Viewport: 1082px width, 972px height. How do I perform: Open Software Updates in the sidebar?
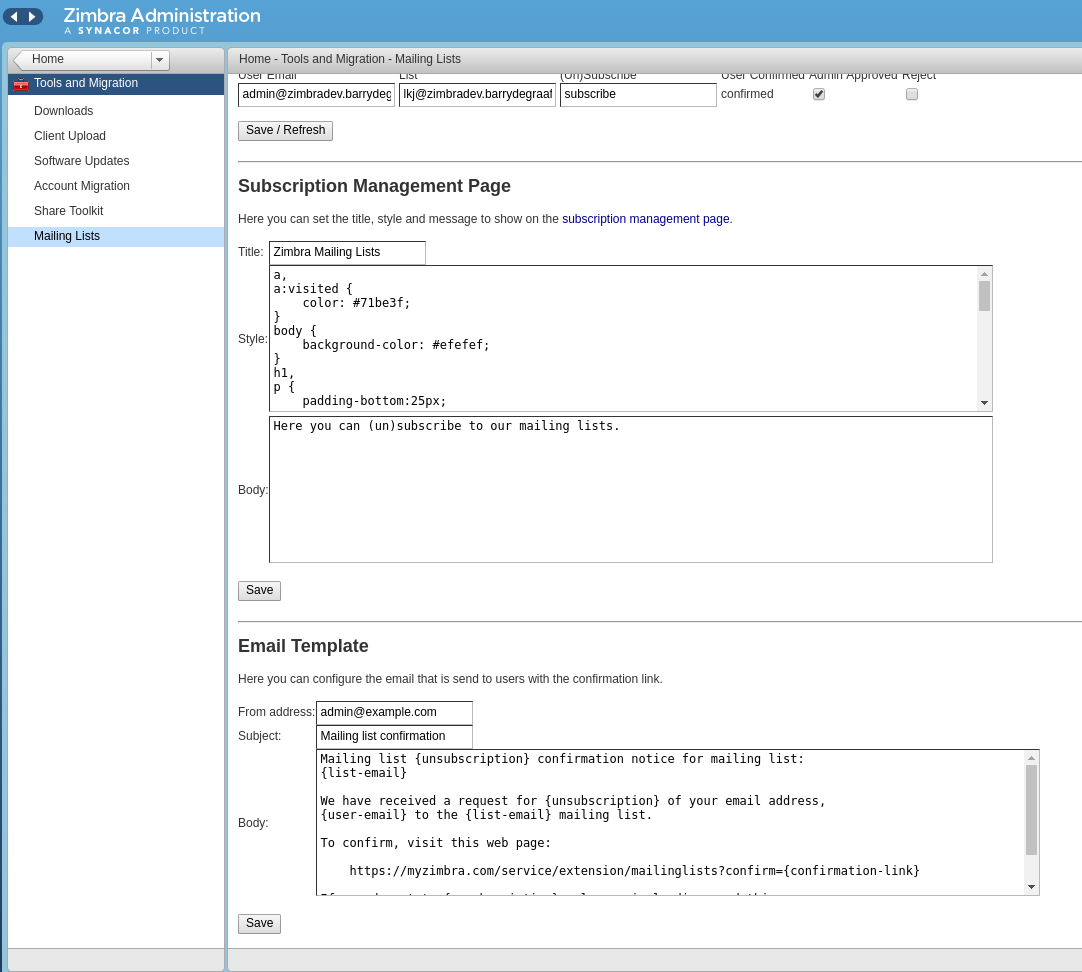(x=81, y=161)
